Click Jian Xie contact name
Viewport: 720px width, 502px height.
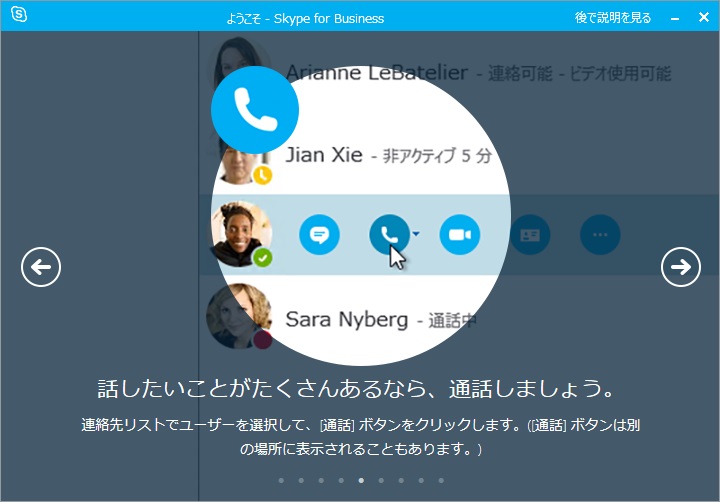324,155
